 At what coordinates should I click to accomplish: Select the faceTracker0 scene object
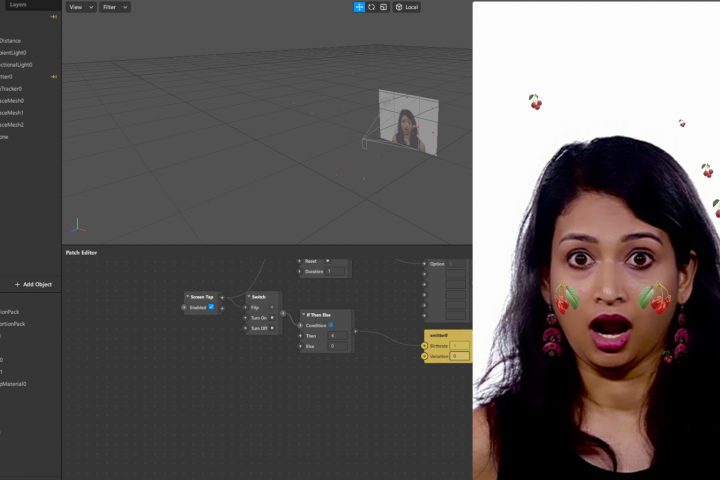click(x=11, y=89)
